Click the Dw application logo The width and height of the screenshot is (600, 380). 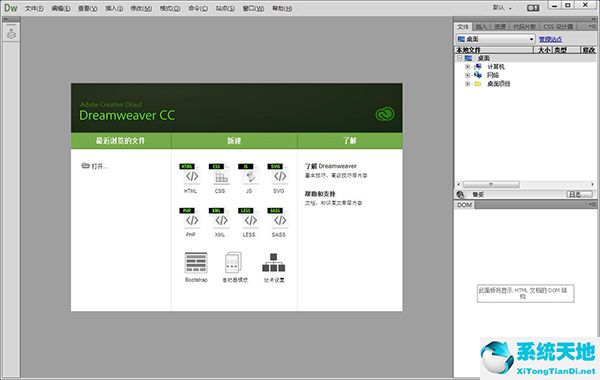click(x=11, y=7)
